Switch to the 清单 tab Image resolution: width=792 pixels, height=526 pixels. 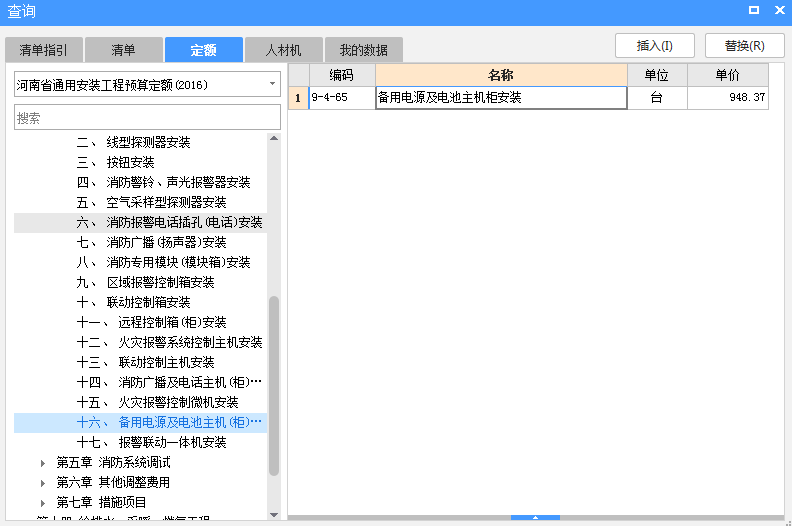click(124, 50)
